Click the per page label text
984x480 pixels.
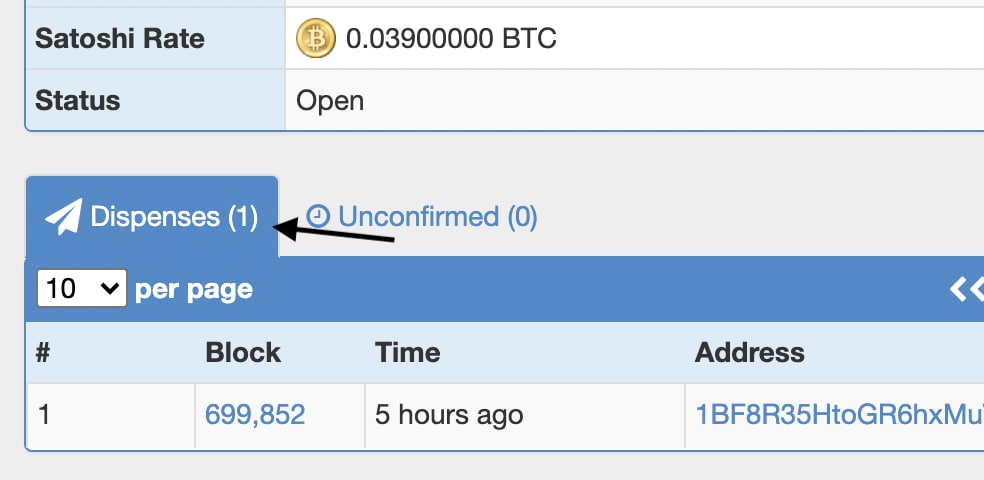click(x=194, y=289)
